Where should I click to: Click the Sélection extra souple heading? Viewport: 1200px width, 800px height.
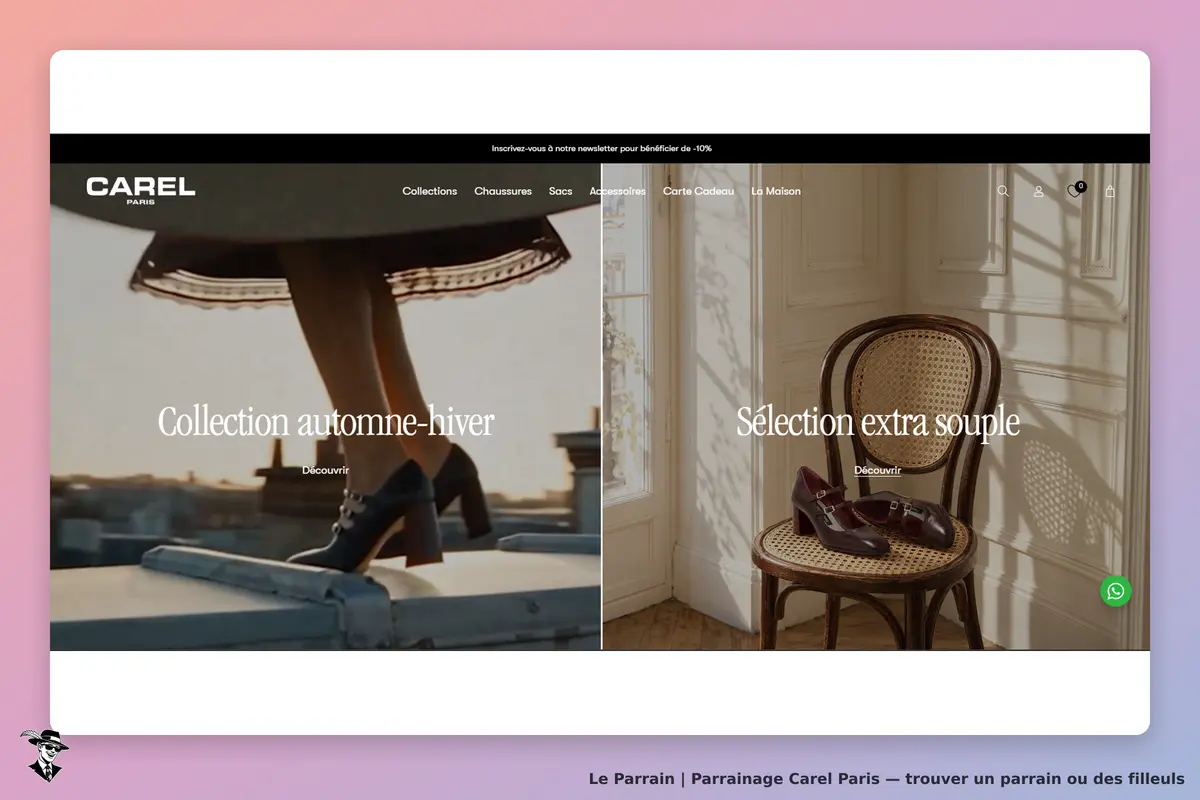[878, 421]
